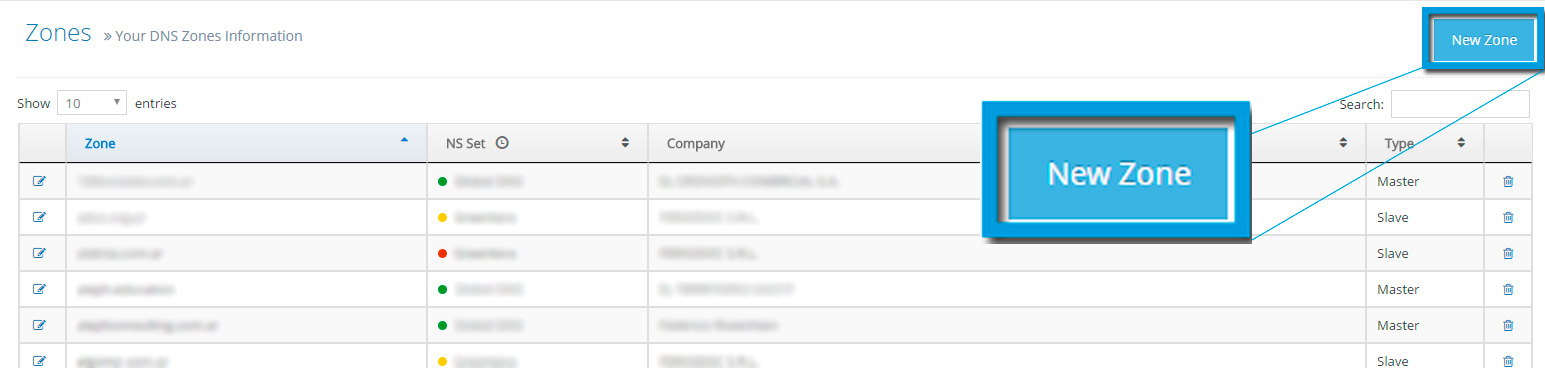Edit the third zone row with red status
Screen dimensions: 1545x368
[40, 253]
